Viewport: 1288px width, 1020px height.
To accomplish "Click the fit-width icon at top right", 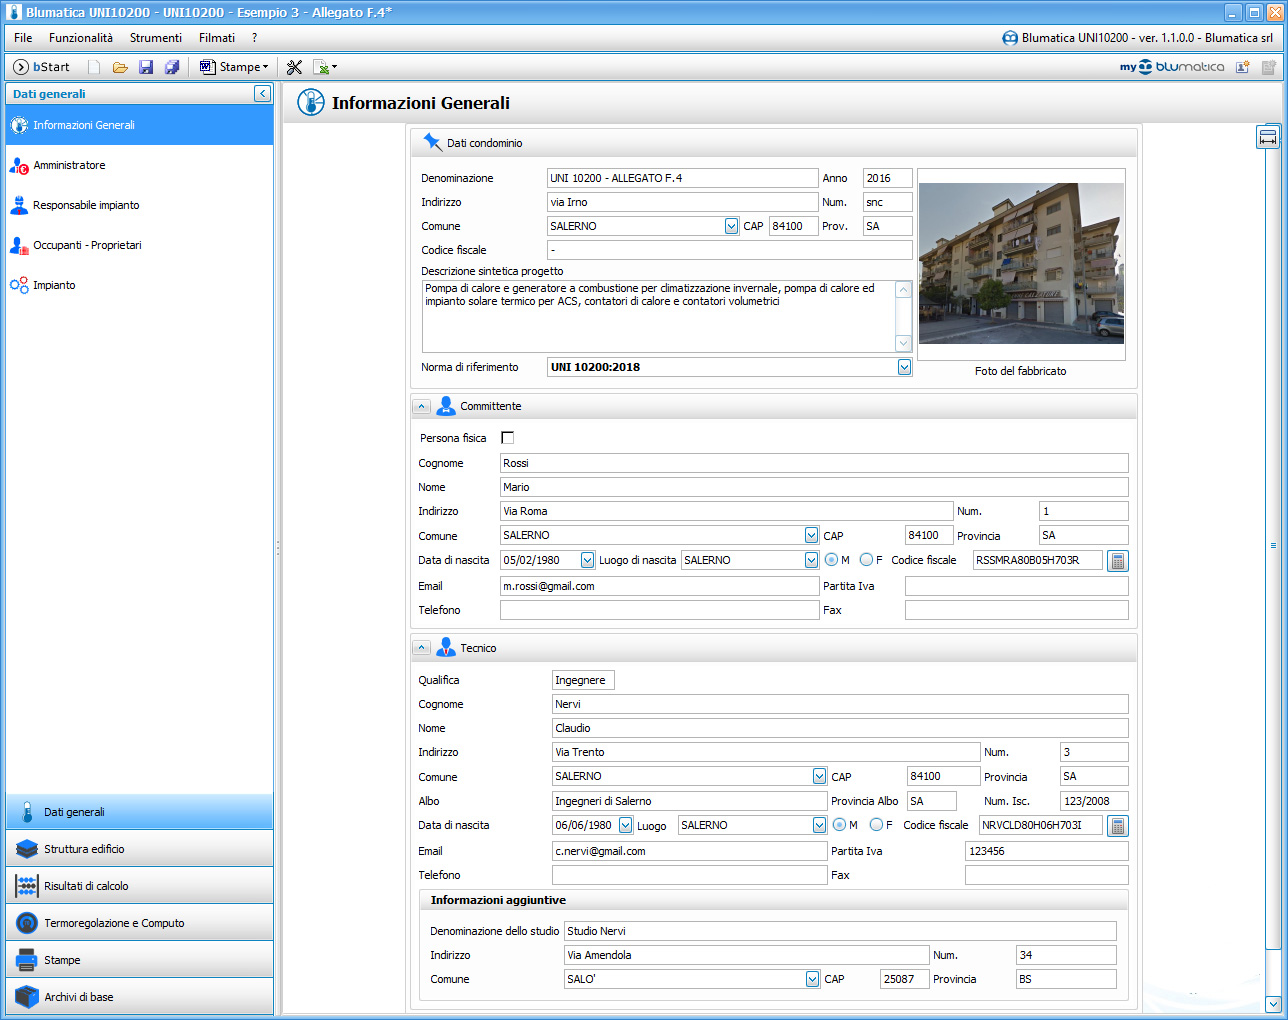I will click(x=1268, y=138).
